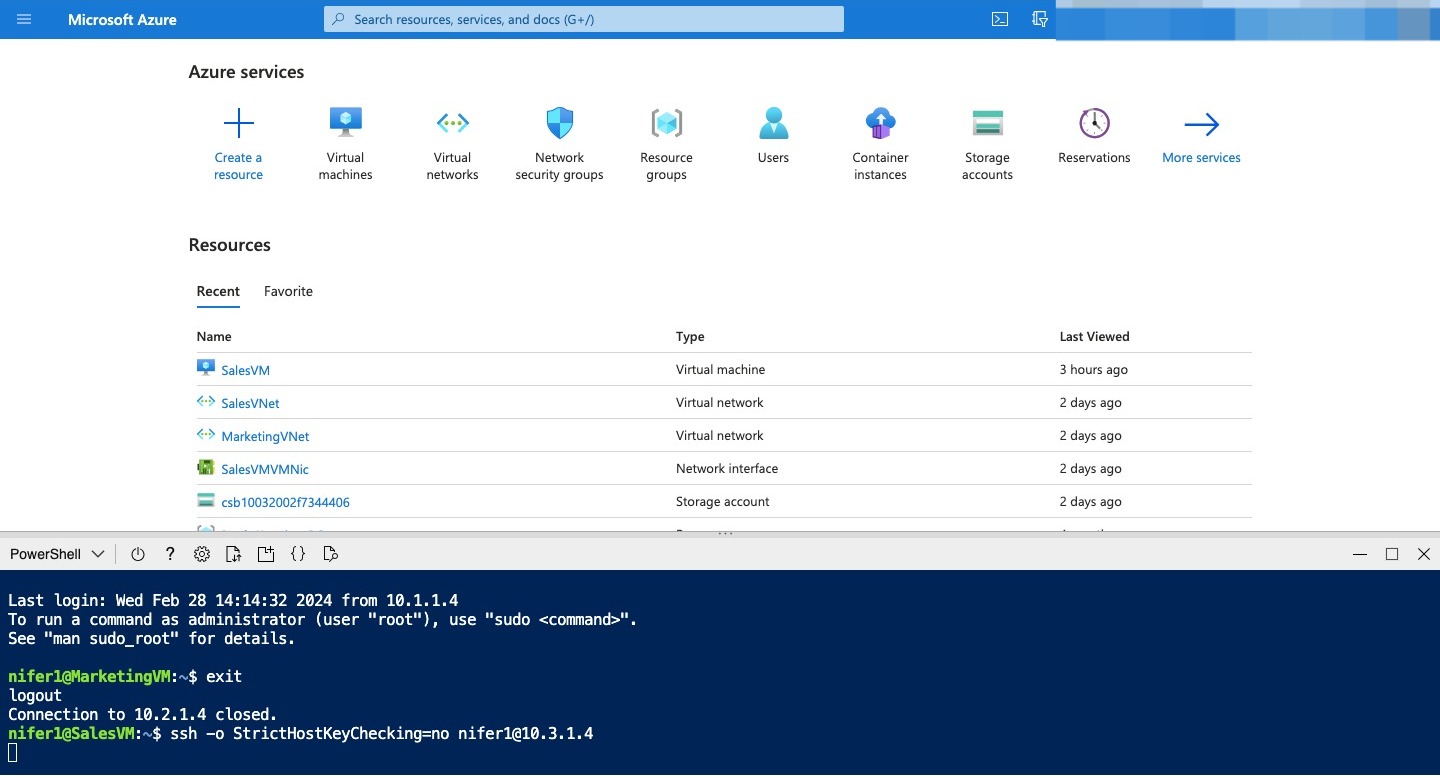Viewport: 1440px width, 778px height.
Task: Open Container instances service icon
Action: pos(880,123)
